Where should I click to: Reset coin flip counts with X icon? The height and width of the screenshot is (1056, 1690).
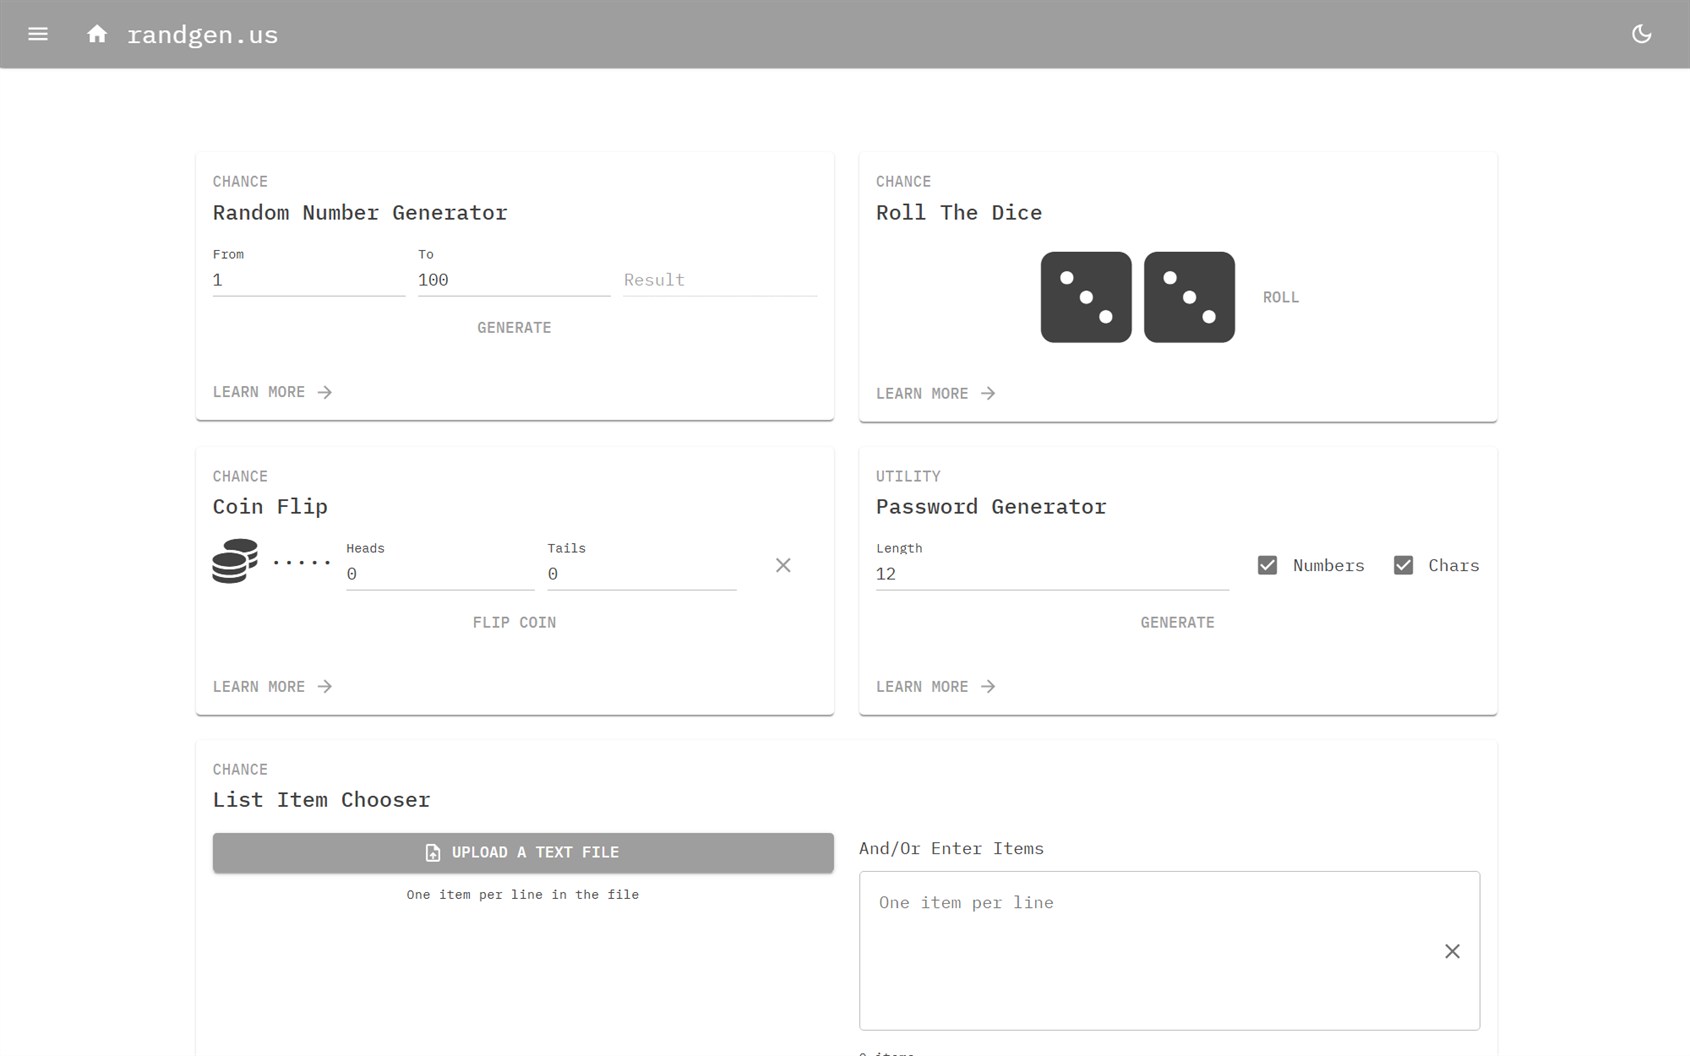(x=783, y=565)
